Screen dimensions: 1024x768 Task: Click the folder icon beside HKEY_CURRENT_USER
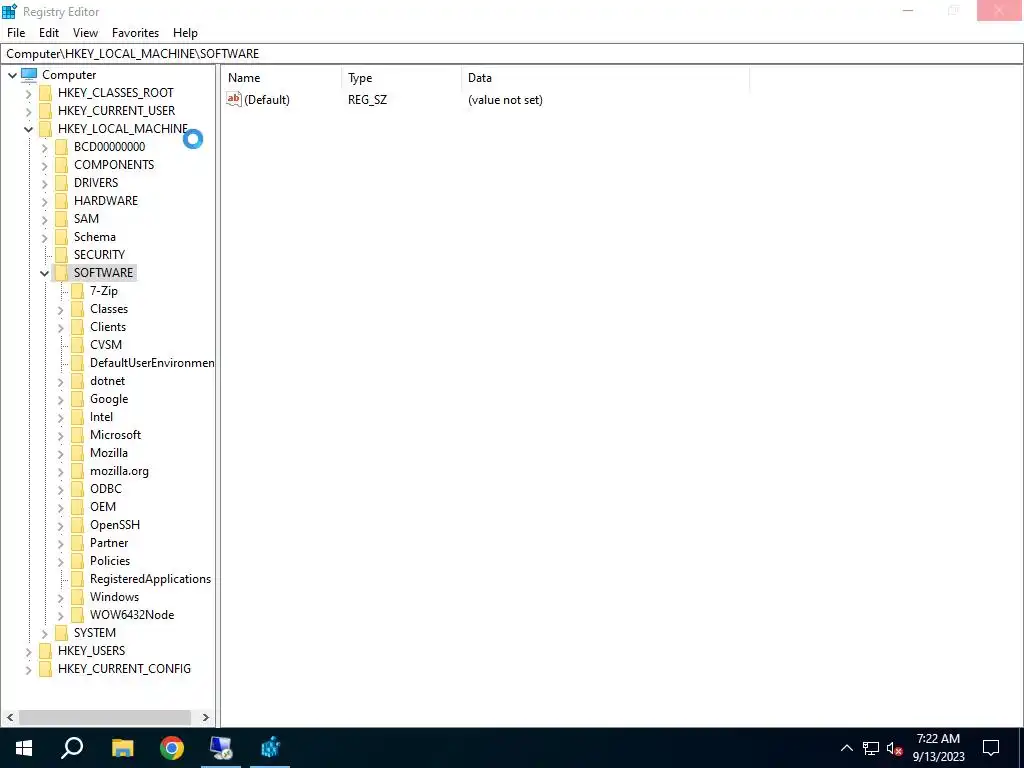(x=45, y=110)
